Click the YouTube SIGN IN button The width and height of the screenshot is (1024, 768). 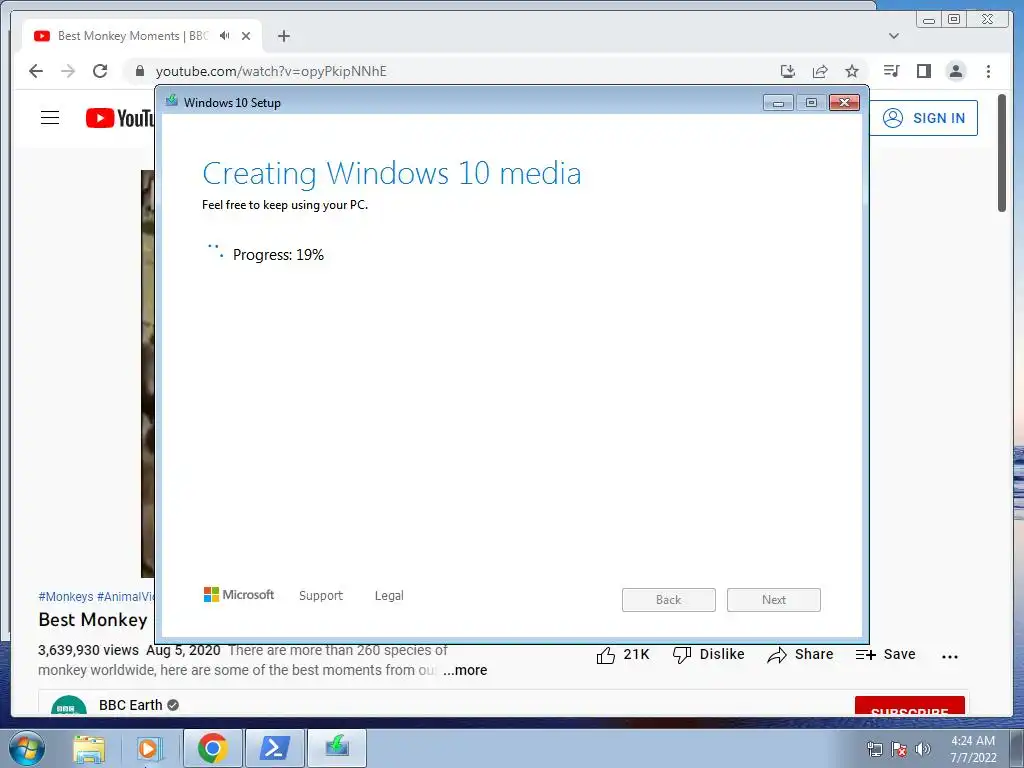[x=924, y=118]
